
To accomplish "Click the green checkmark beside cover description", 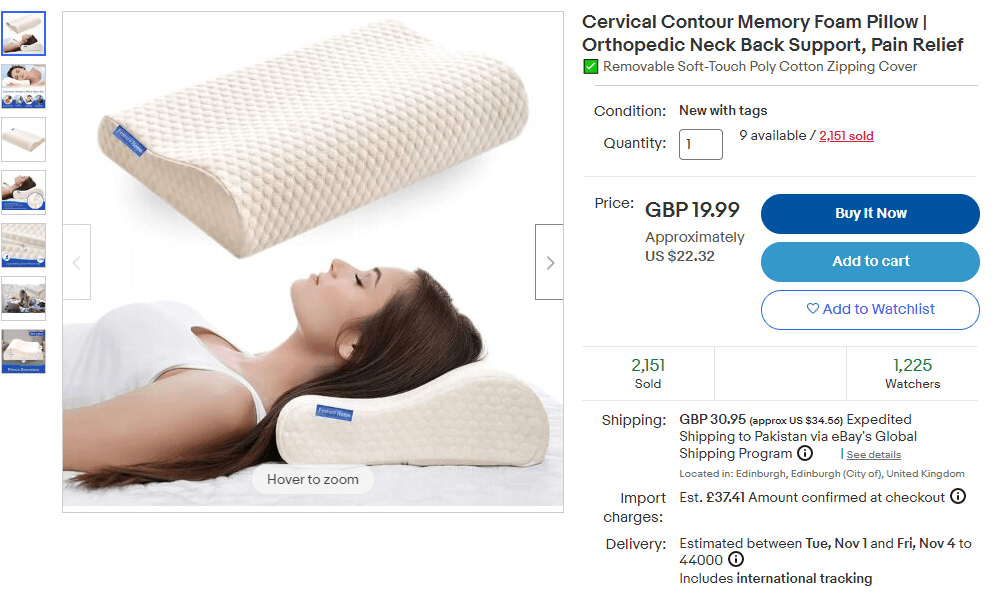I will click(x=591, y=67).
